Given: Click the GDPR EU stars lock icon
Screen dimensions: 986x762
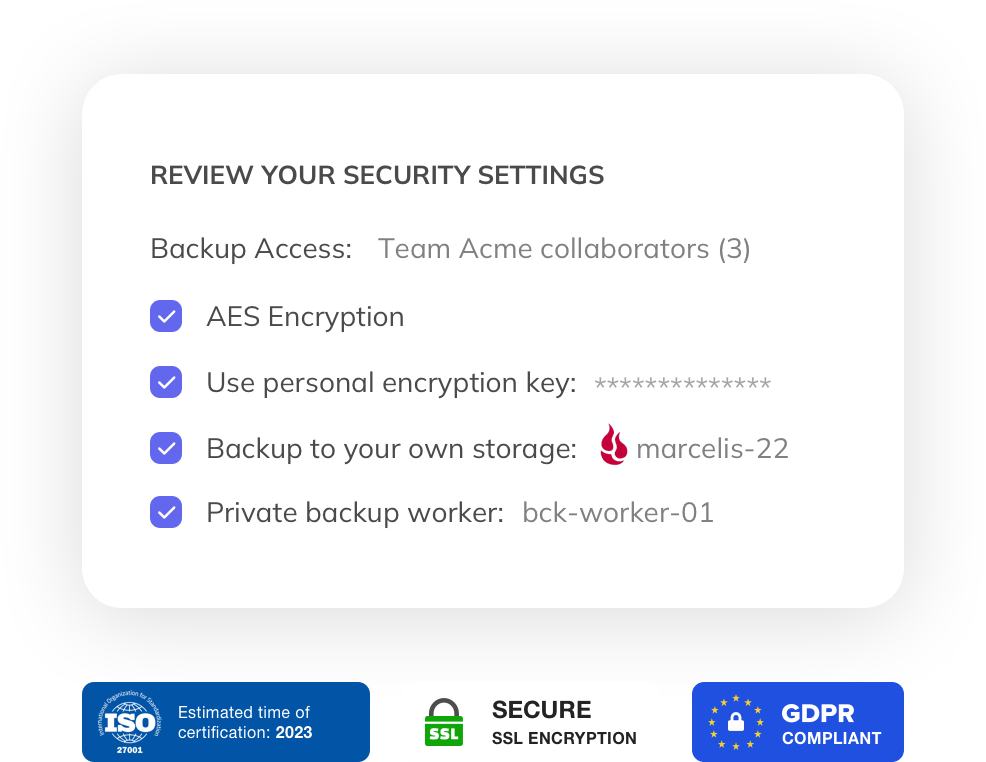Looking at the screenshot, I should point(736,722).
